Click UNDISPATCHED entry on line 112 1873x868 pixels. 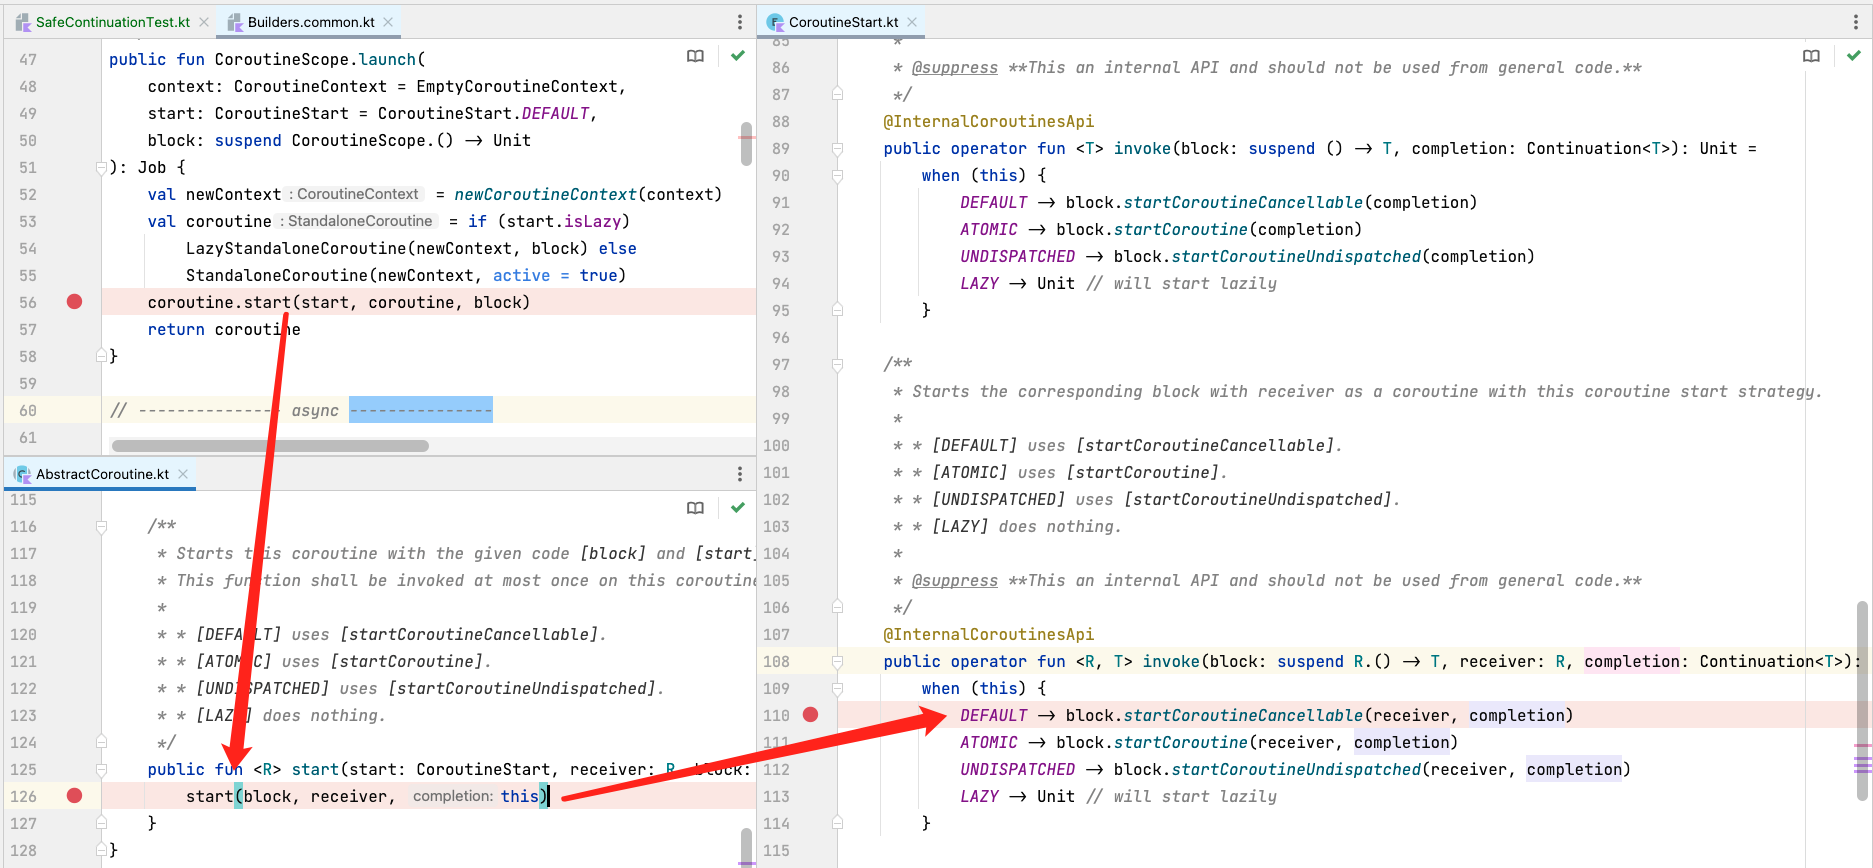click(1017, 769)
